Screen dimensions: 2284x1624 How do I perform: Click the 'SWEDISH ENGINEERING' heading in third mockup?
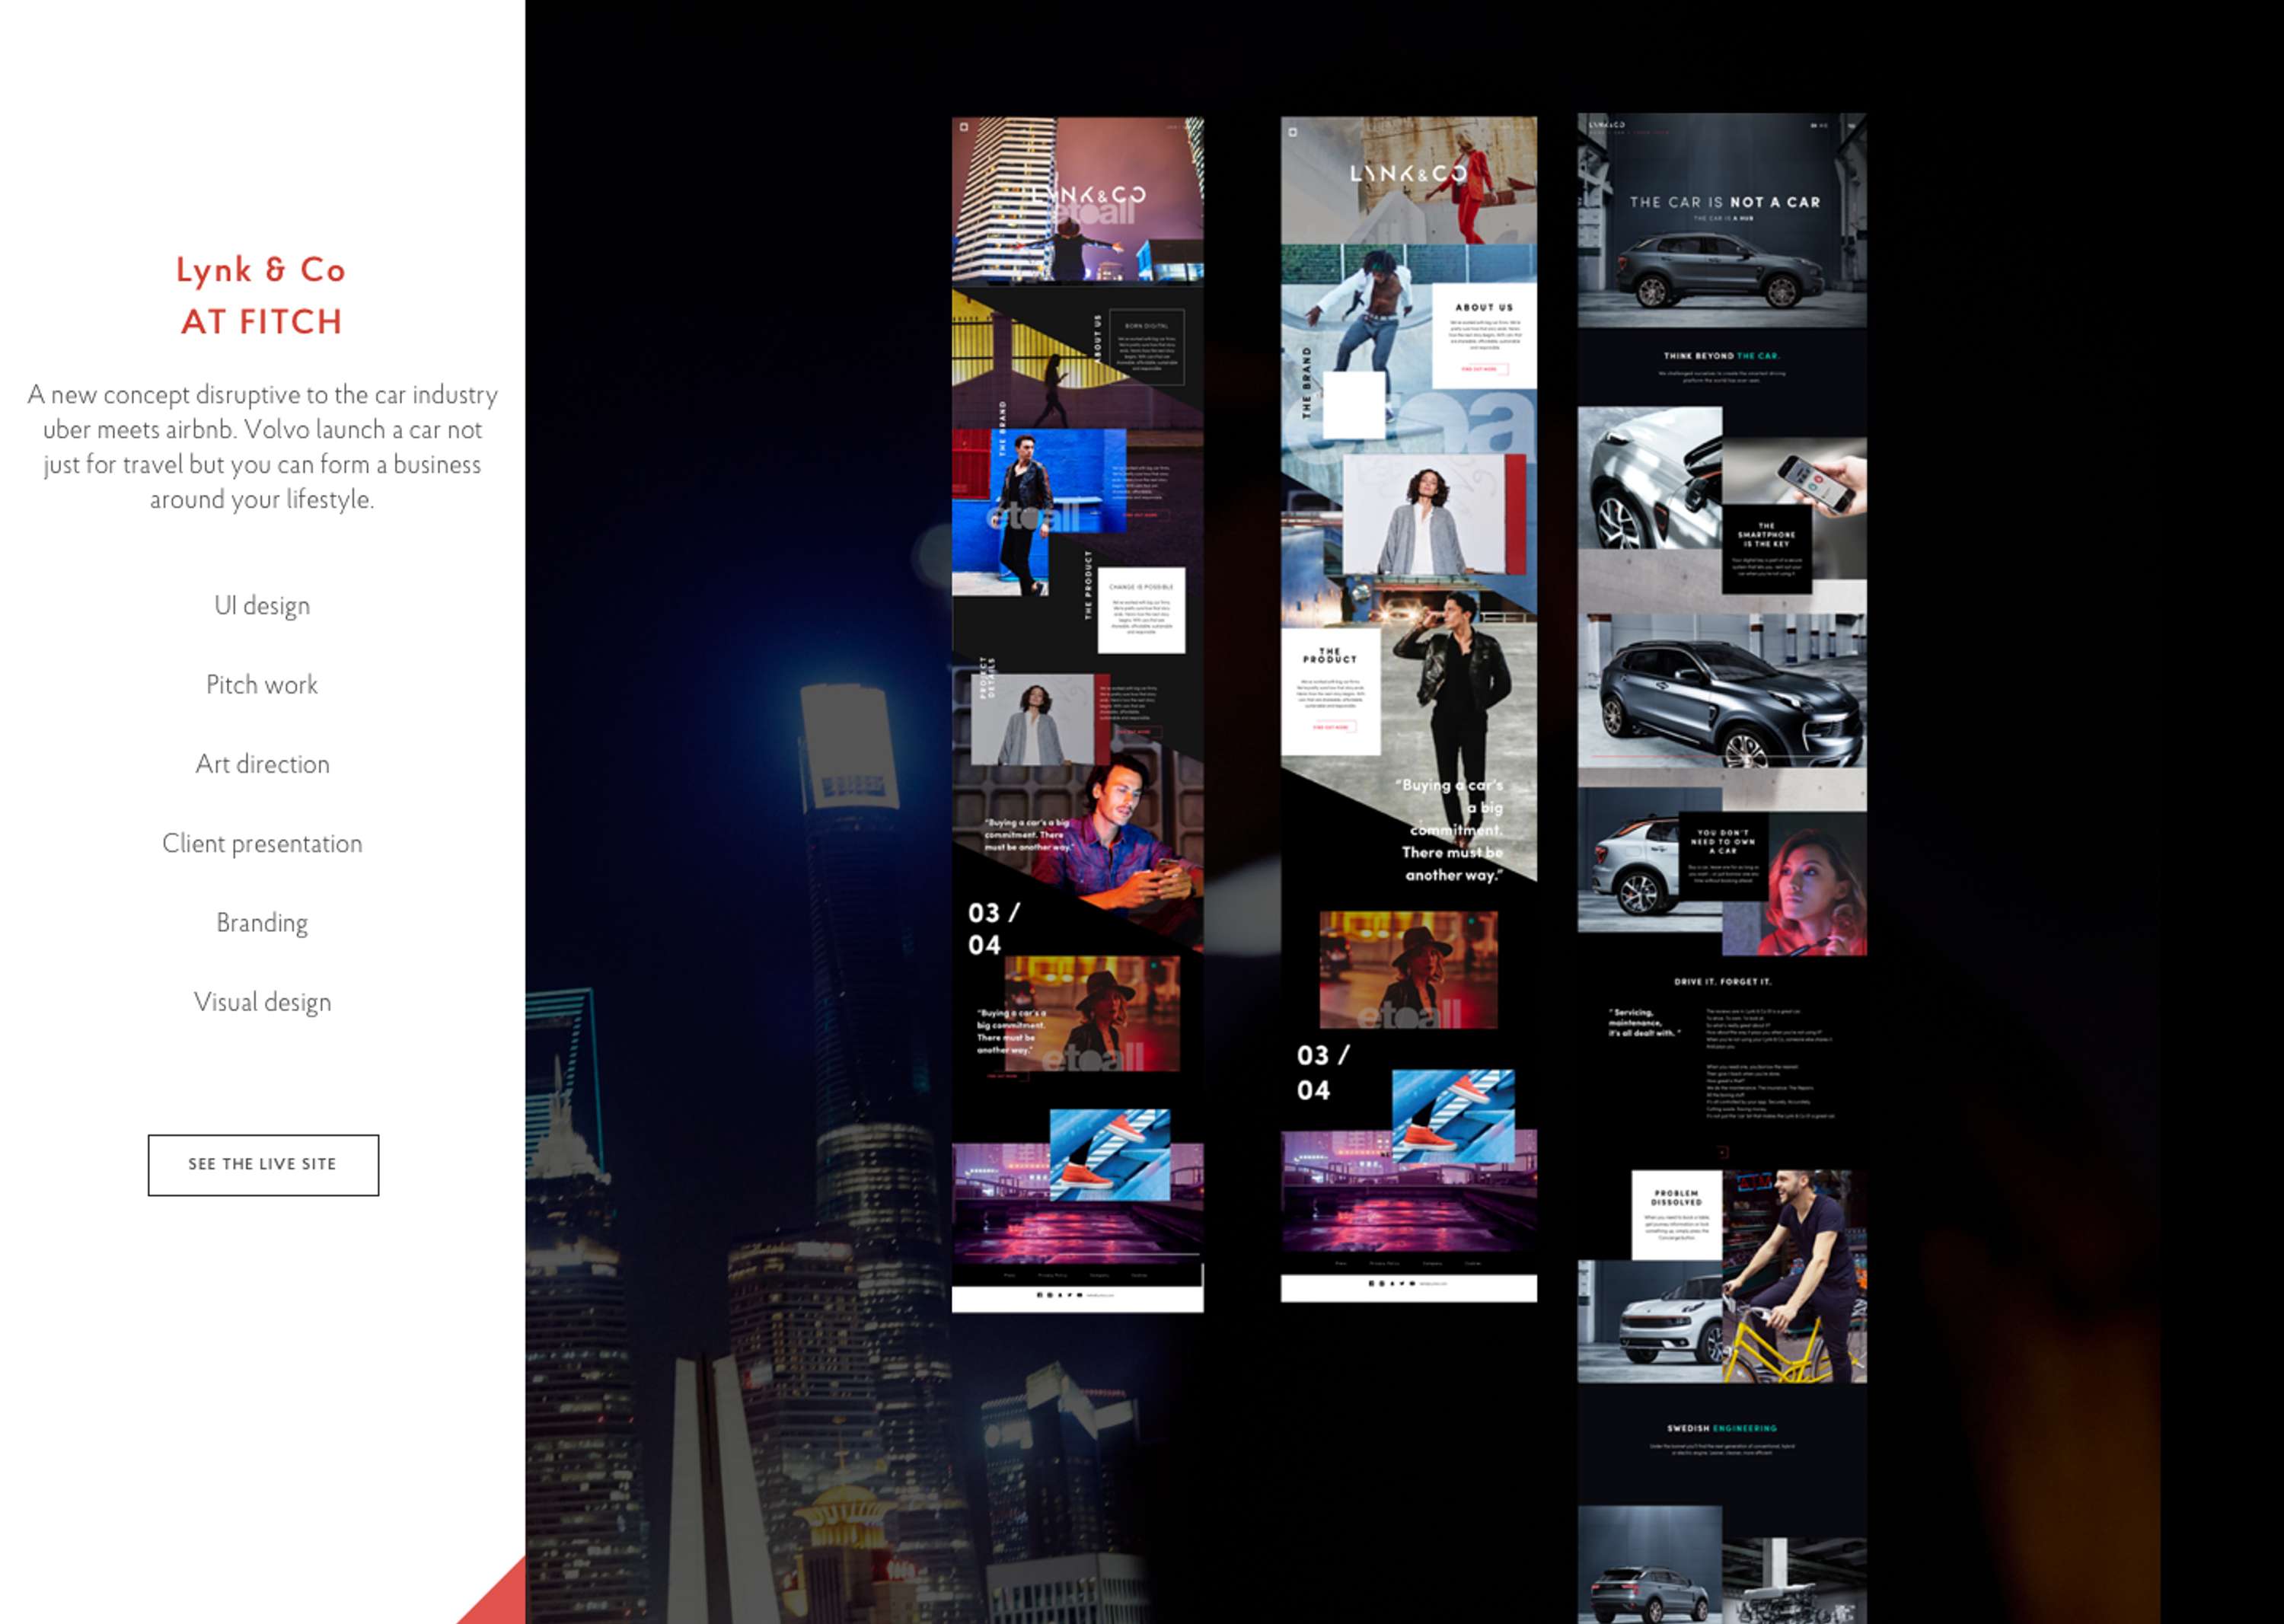click(1721, 1428)
